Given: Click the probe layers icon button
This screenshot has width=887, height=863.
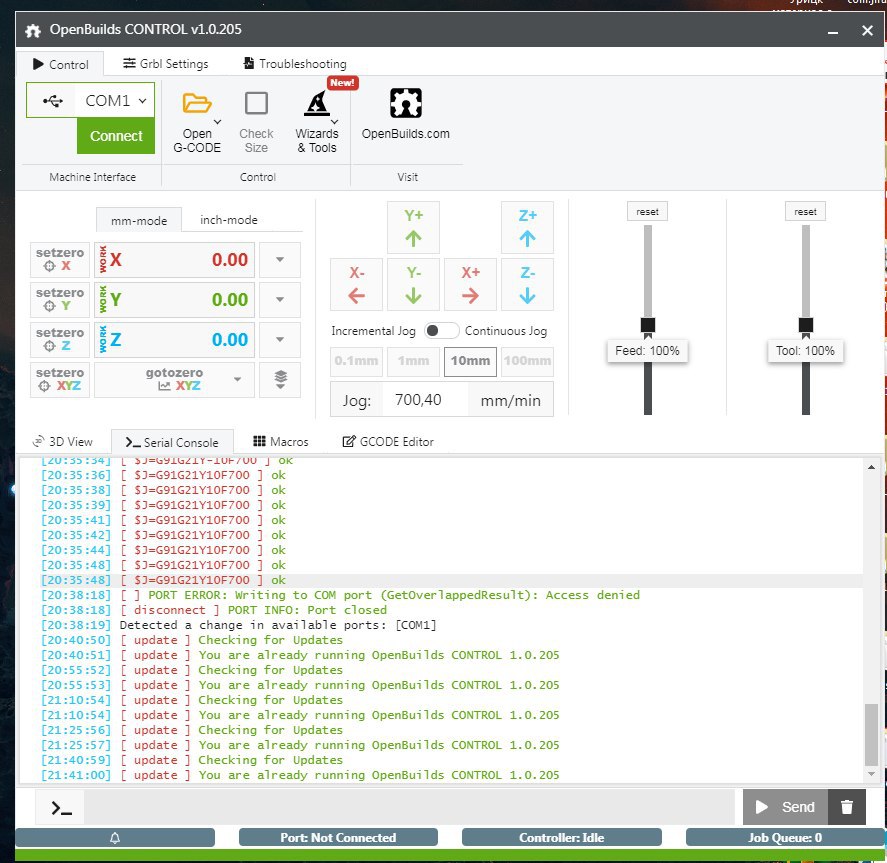Looking at the screenshot, I should (280, 379).
